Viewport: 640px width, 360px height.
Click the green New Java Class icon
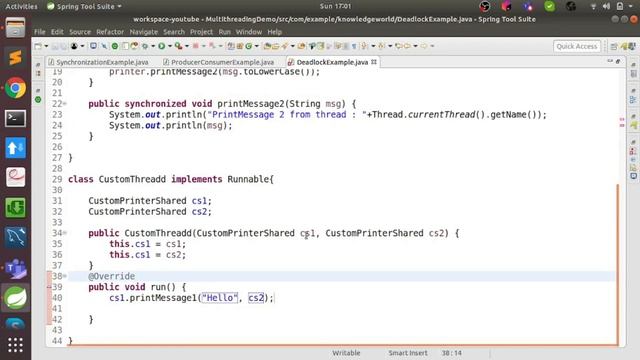[249, 46]
